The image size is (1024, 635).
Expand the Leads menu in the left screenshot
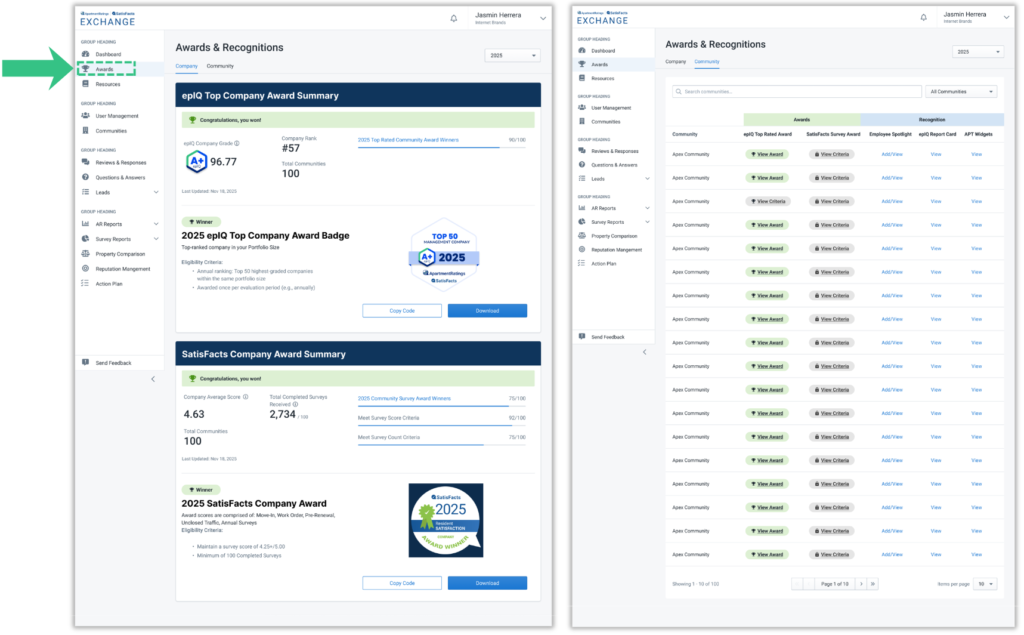click(x=156, y=192)
